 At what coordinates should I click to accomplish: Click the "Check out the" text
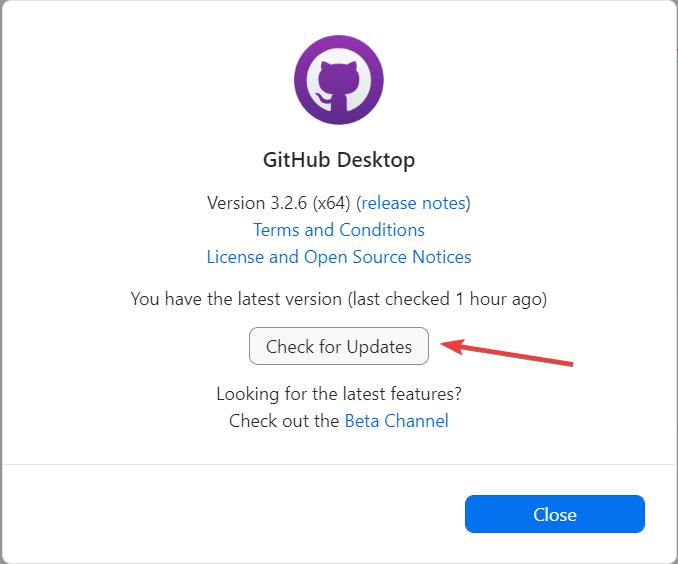tap(284, 421)
